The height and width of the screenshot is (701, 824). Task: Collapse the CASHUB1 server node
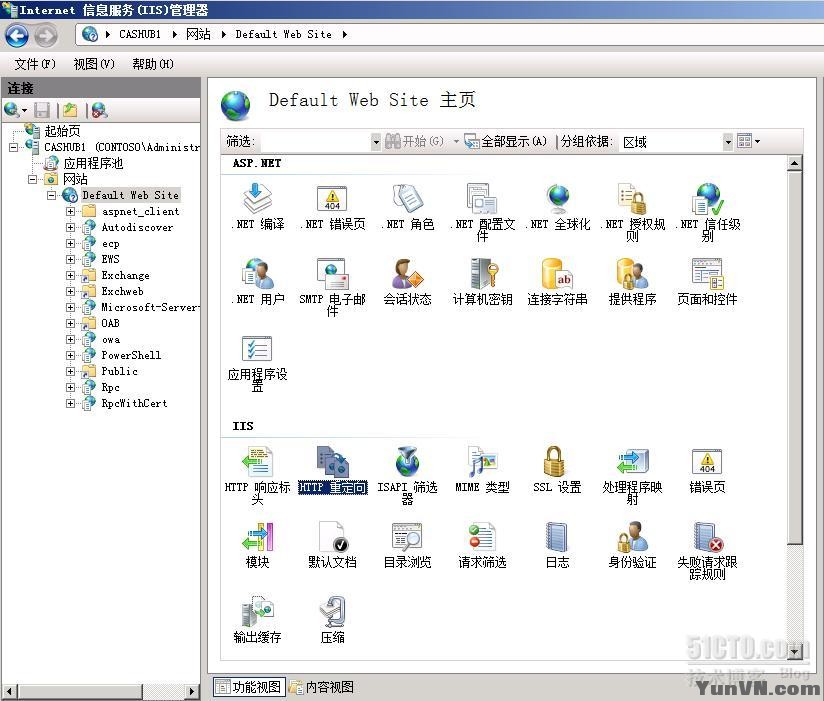point(14,147)
